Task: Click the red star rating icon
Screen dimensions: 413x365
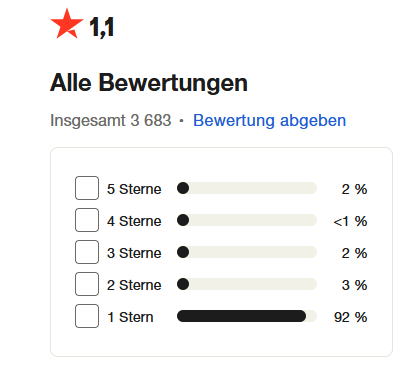Action: pyautogui.click(x=67, y=24)
